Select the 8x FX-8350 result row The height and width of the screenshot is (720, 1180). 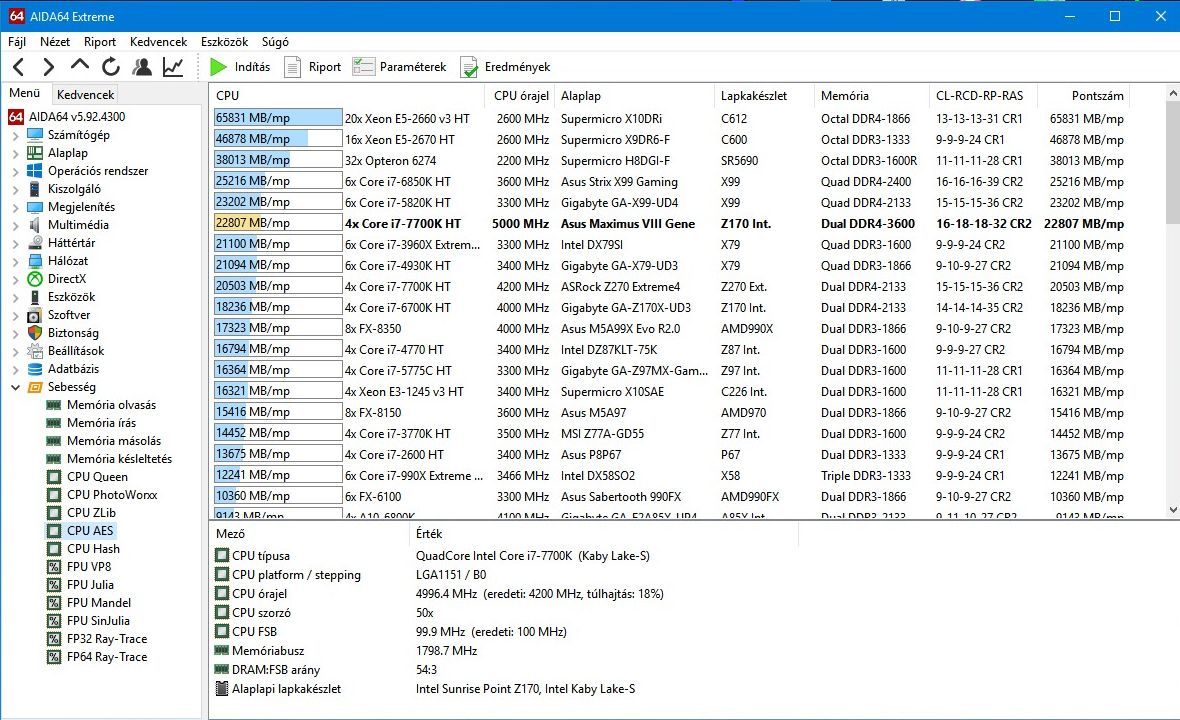(669, 329)
